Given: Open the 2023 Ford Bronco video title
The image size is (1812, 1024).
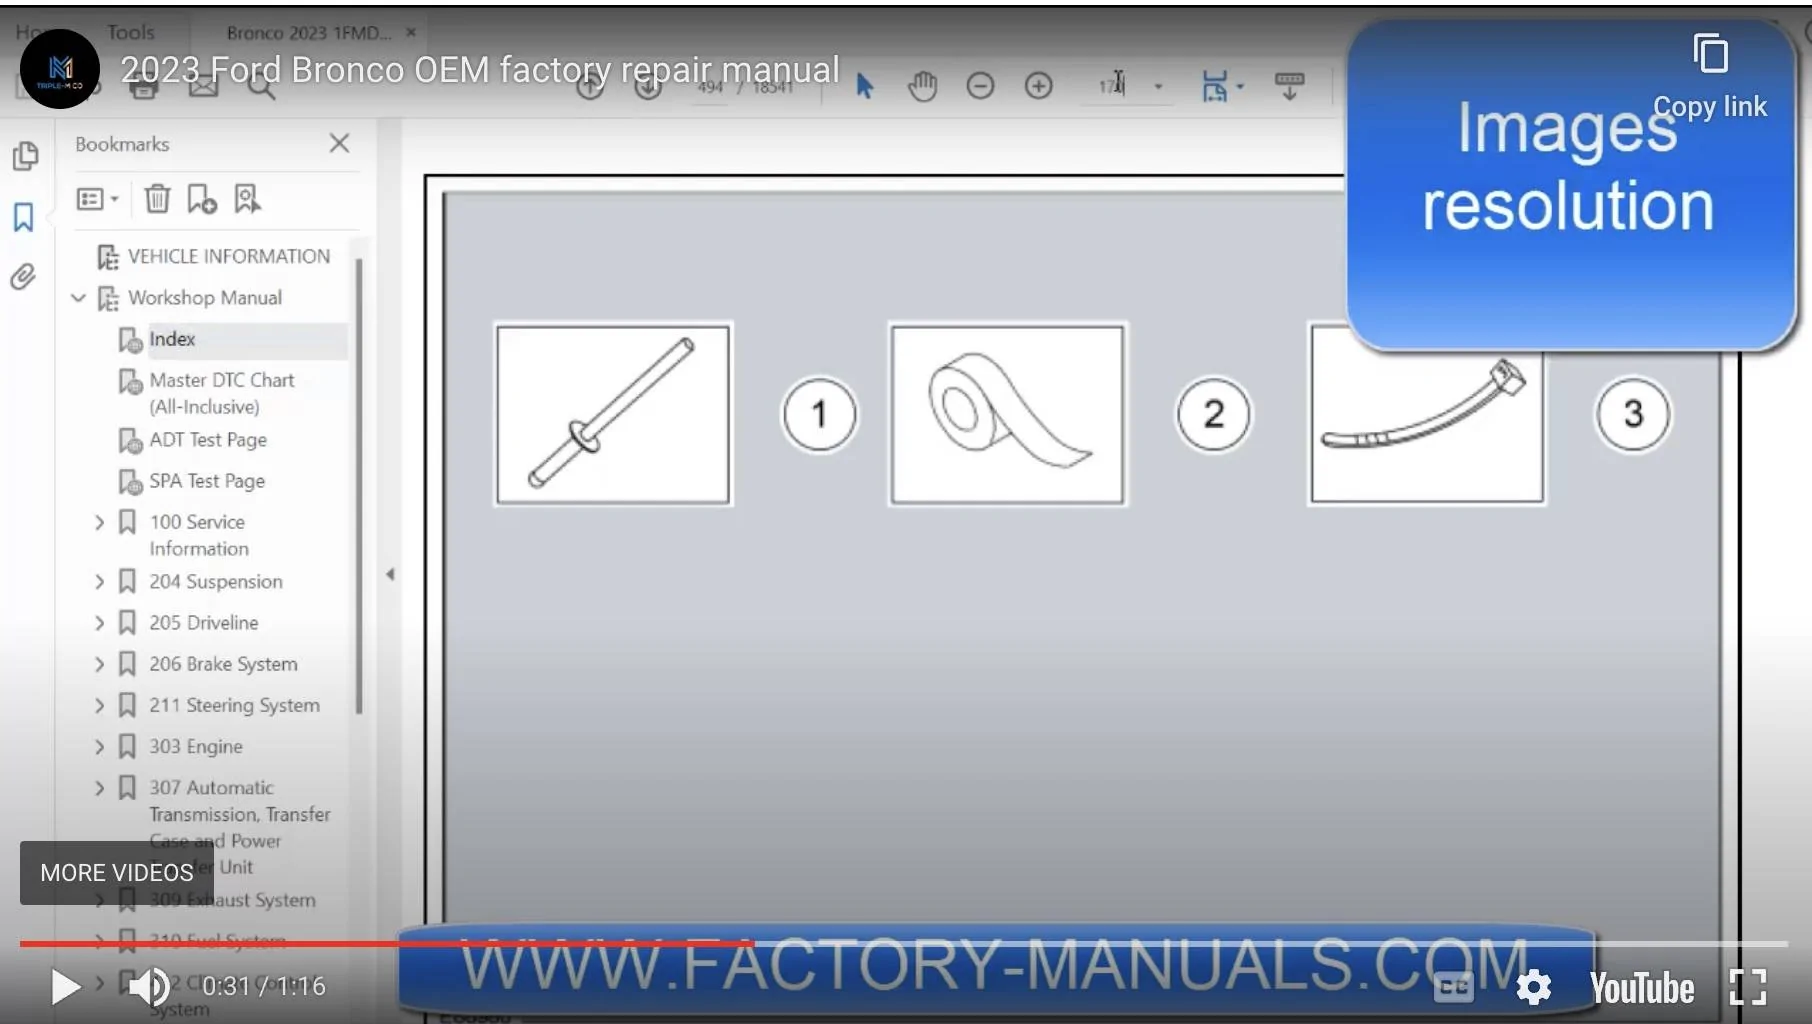Looking at the screenshot, I should (x=480, y=70).
